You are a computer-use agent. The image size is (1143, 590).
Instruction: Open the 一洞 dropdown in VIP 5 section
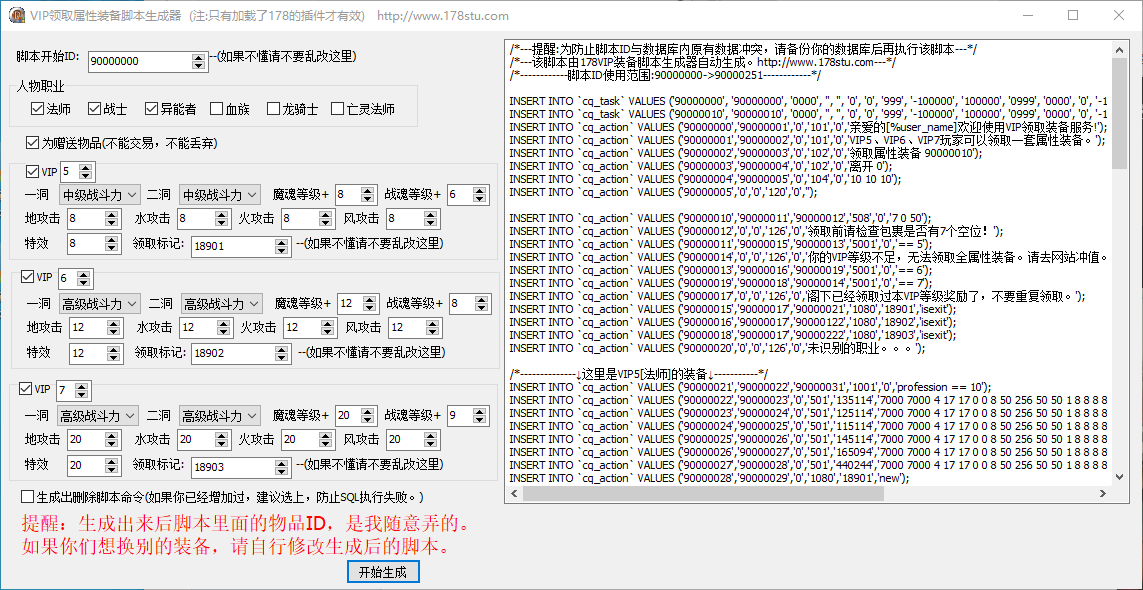coord(99,195)
